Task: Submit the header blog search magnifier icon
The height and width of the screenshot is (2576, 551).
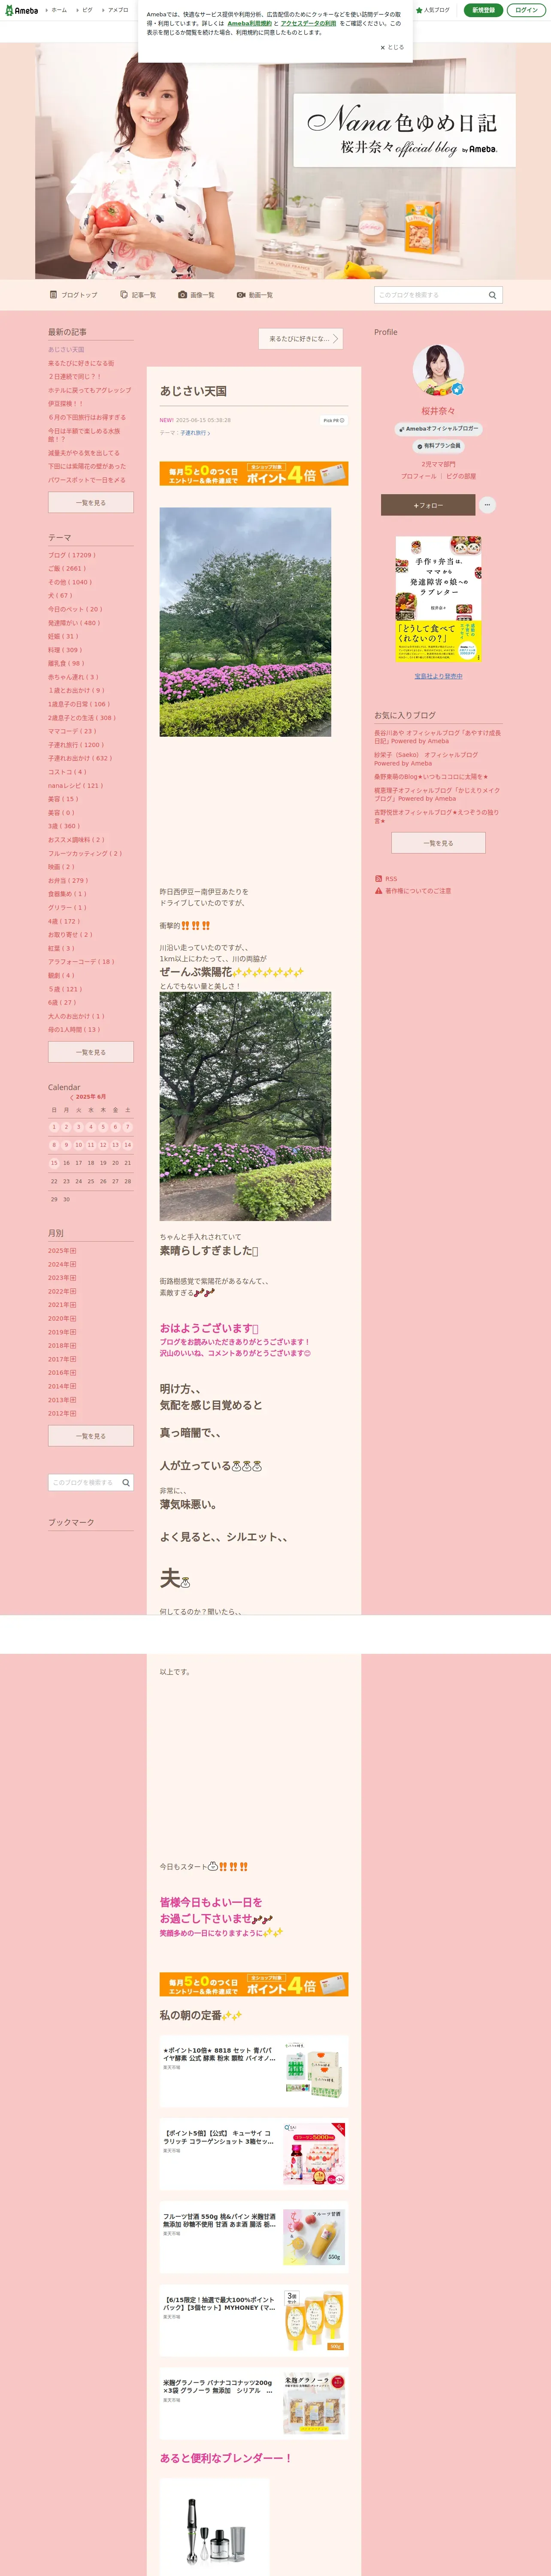Action: [x=492, y=295]
